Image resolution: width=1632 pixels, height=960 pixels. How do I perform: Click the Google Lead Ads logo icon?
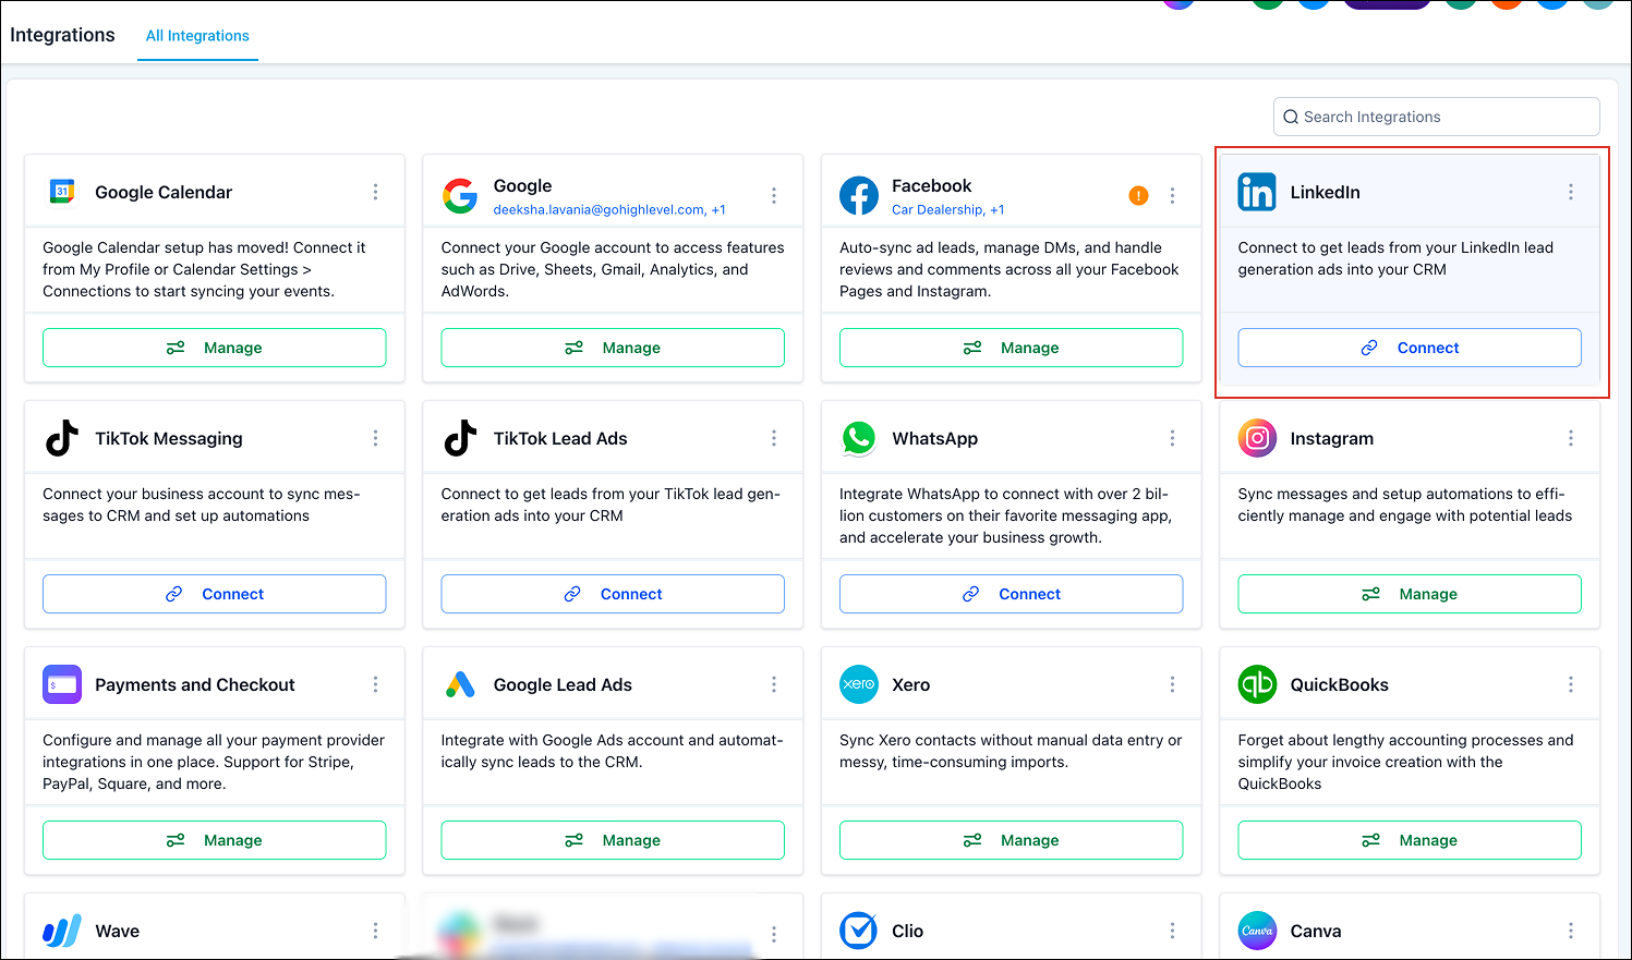coord(460,685)
